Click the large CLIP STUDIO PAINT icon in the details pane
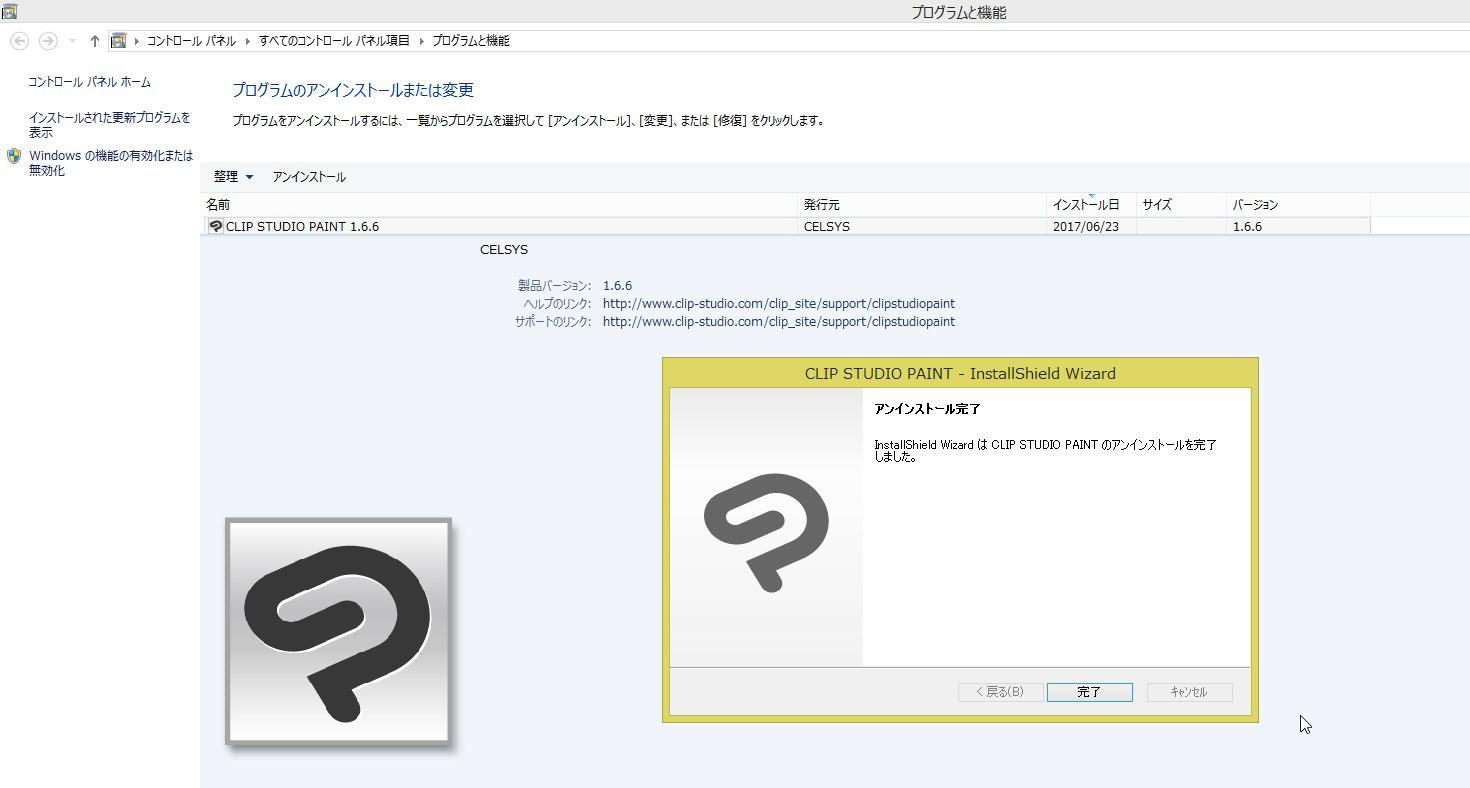Image resolution: width=1470 pixels, height=788 pixels. [339, 631]
